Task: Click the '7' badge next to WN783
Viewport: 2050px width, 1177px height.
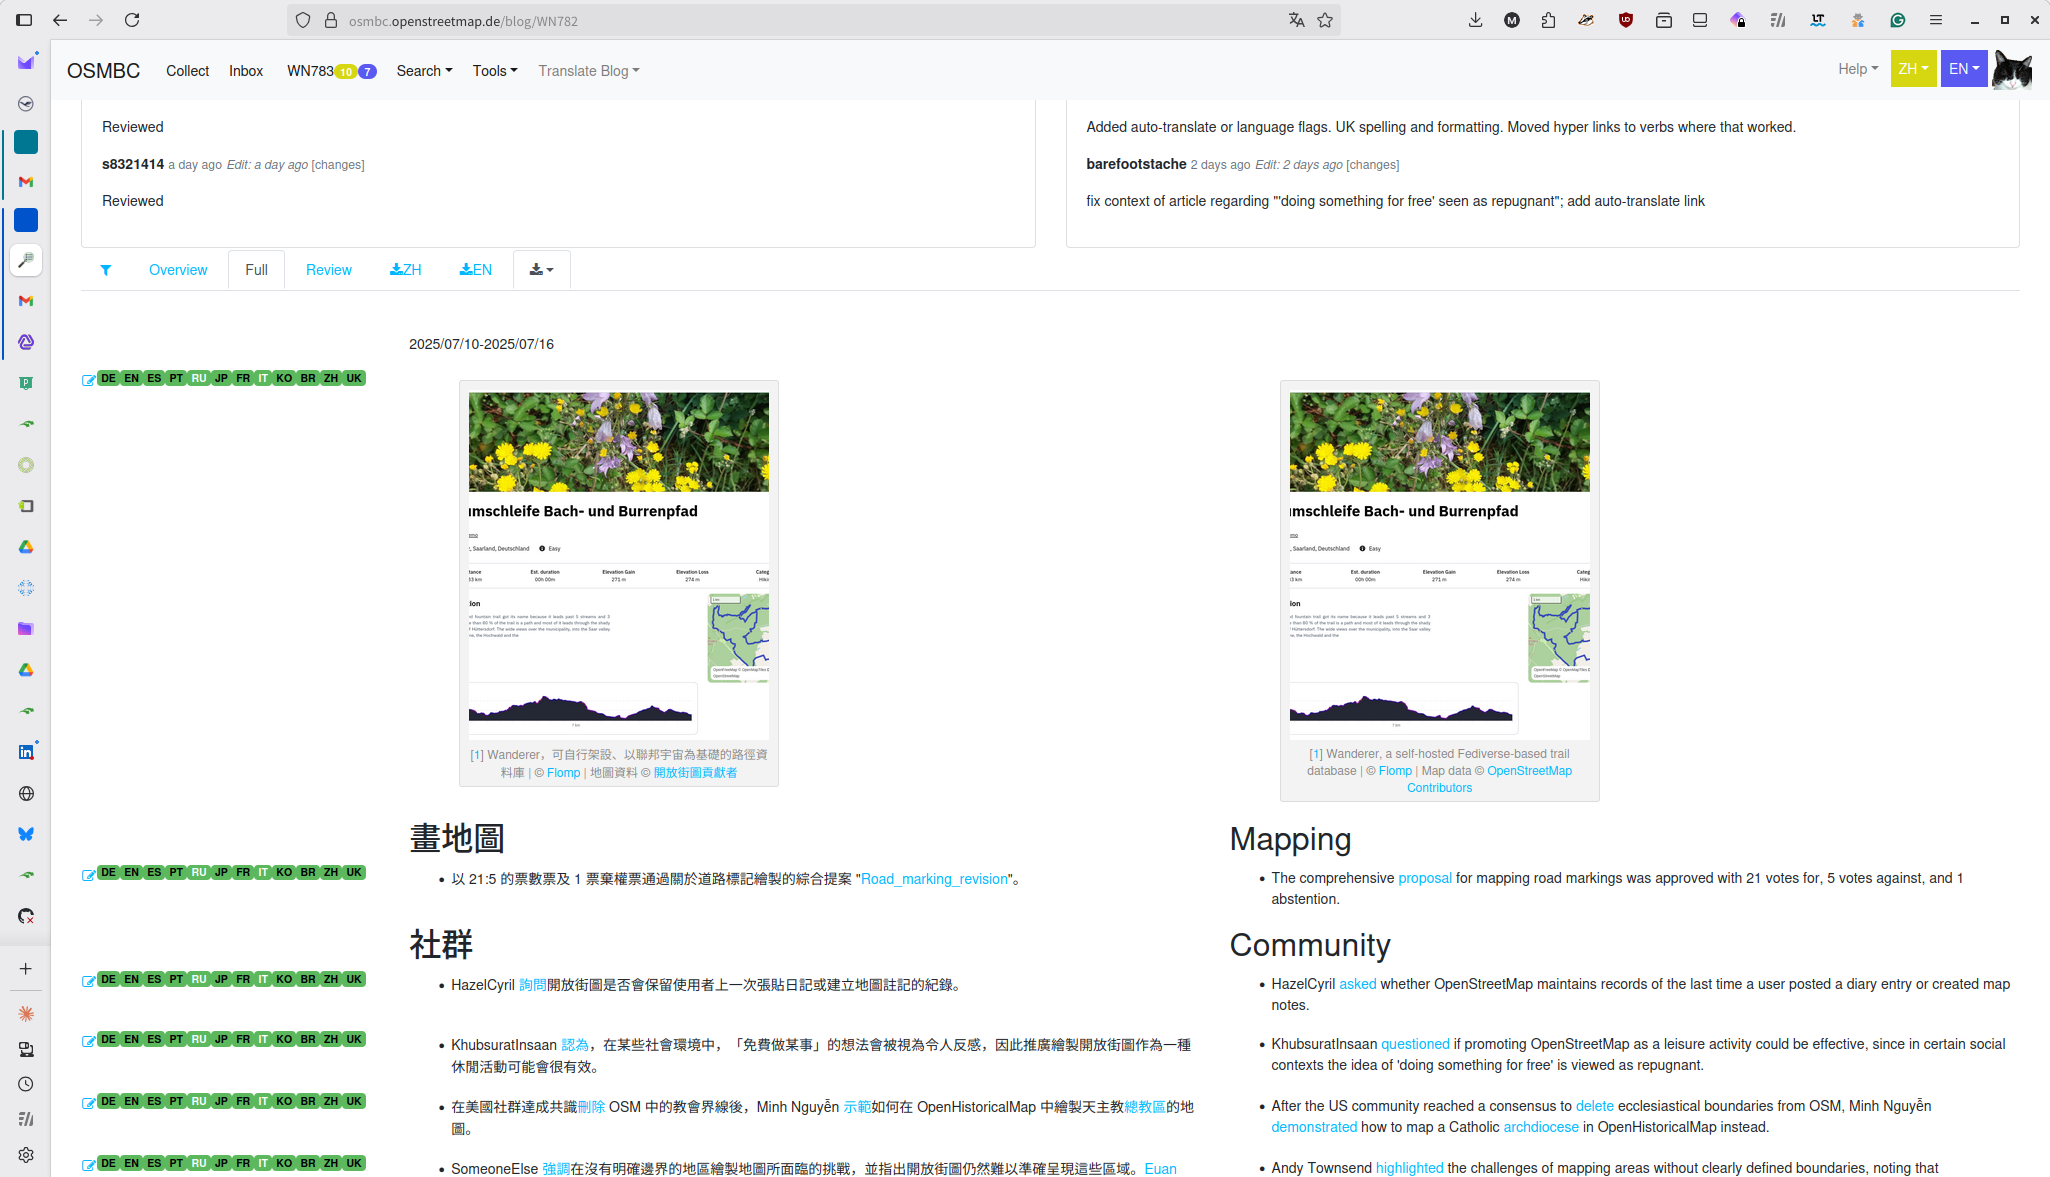Action: 367,72
